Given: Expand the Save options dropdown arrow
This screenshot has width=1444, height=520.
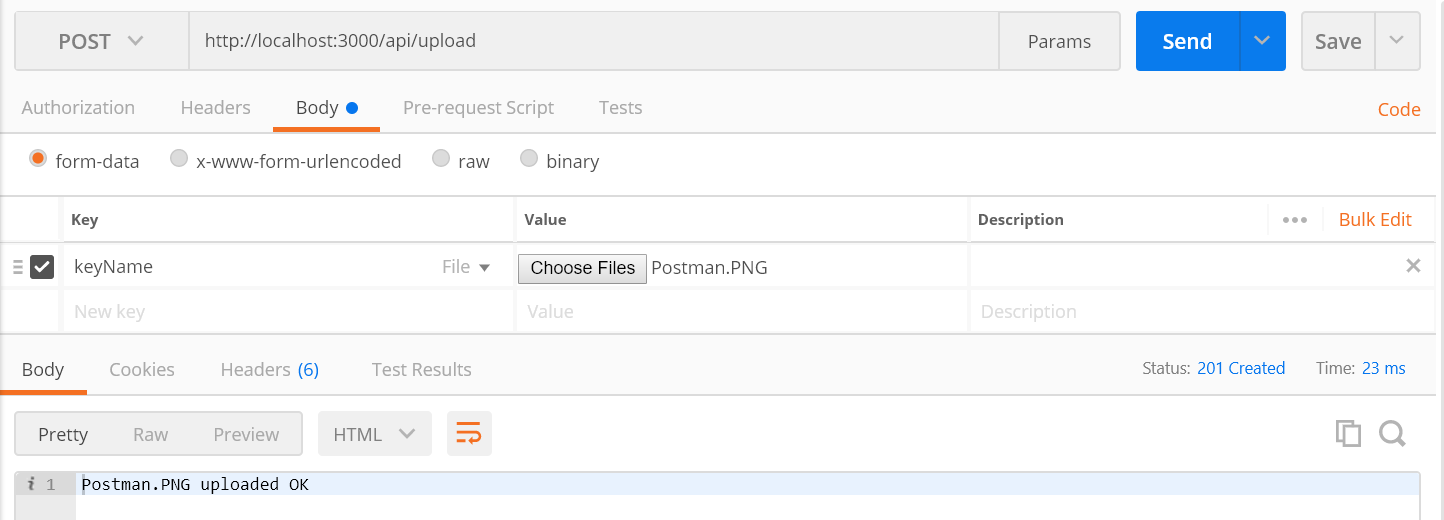Looking at the screenshot, I should pyautogui.click(x=1396, y=41).
